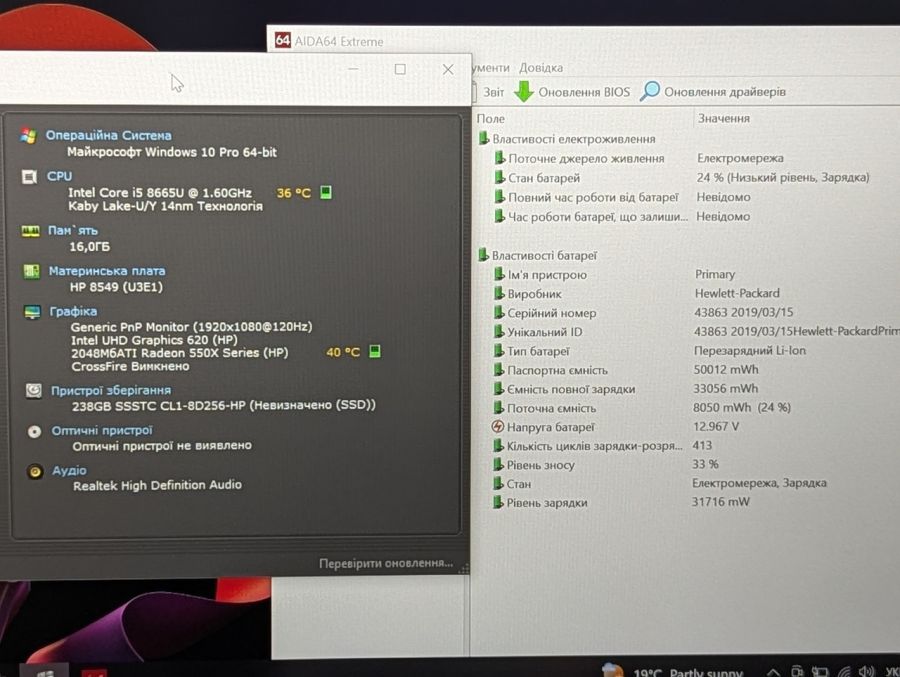The height and width of the screenshot is (677, 900).
Task: Click the green arrow Оновлення BIOS button
Action: (x=572, y=92)
